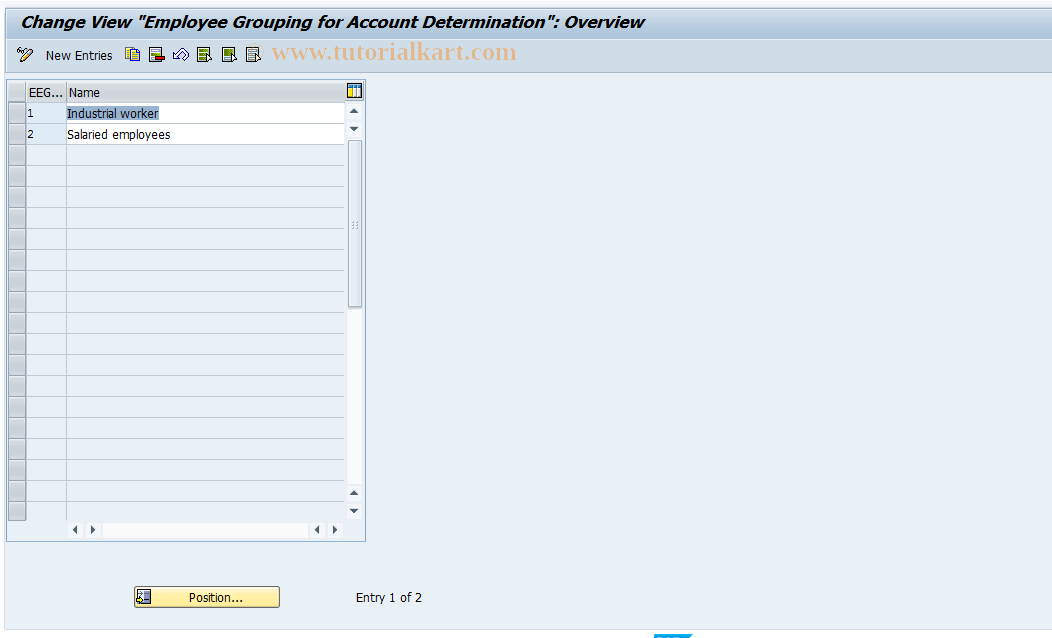Select the row selector for Industrial worker
1052x638 pixels.
click(17, 113)
